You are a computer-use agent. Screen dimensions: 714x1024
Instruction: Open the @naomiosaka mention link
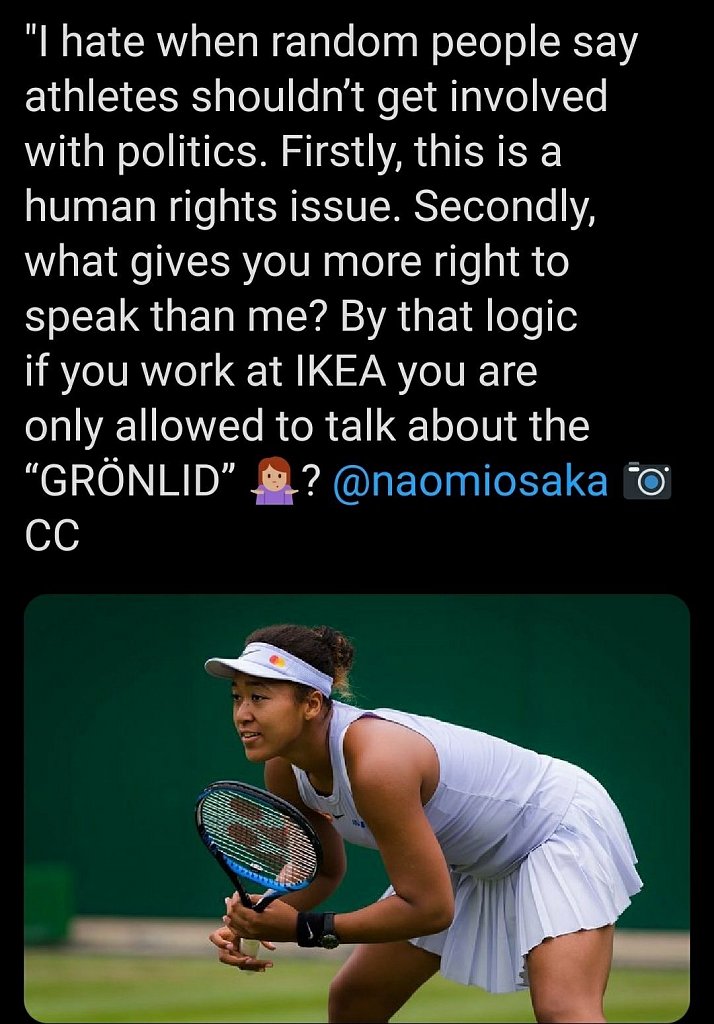tap(469, 482)
